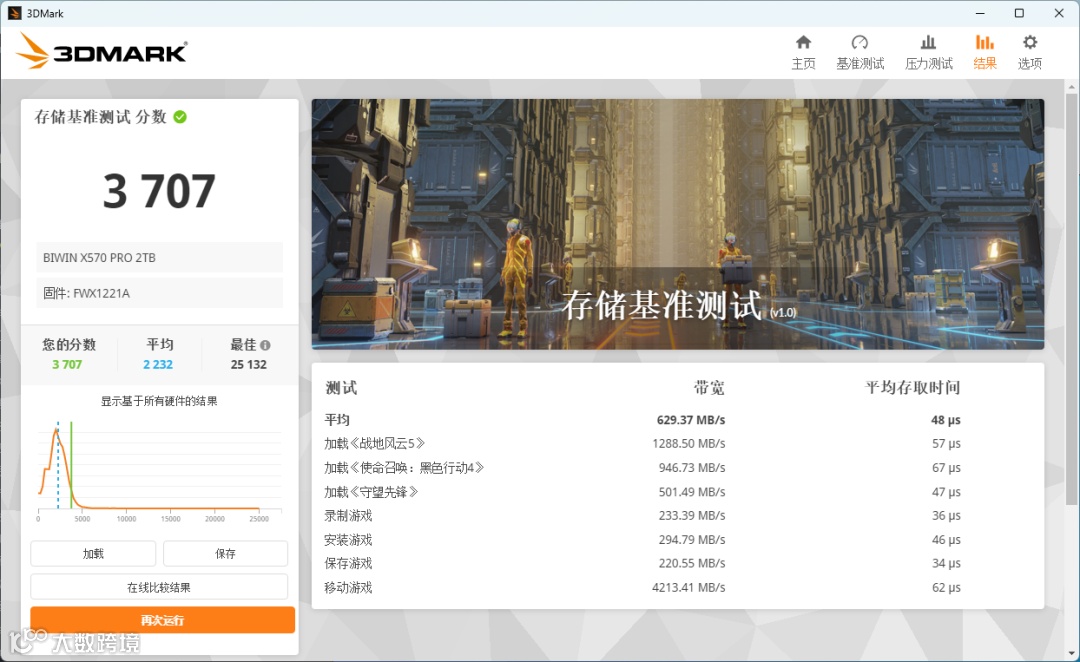Click the scrollbar up arrow
The width and height of the screenshot is (1080, 662).
click(x=1071, y=87)
